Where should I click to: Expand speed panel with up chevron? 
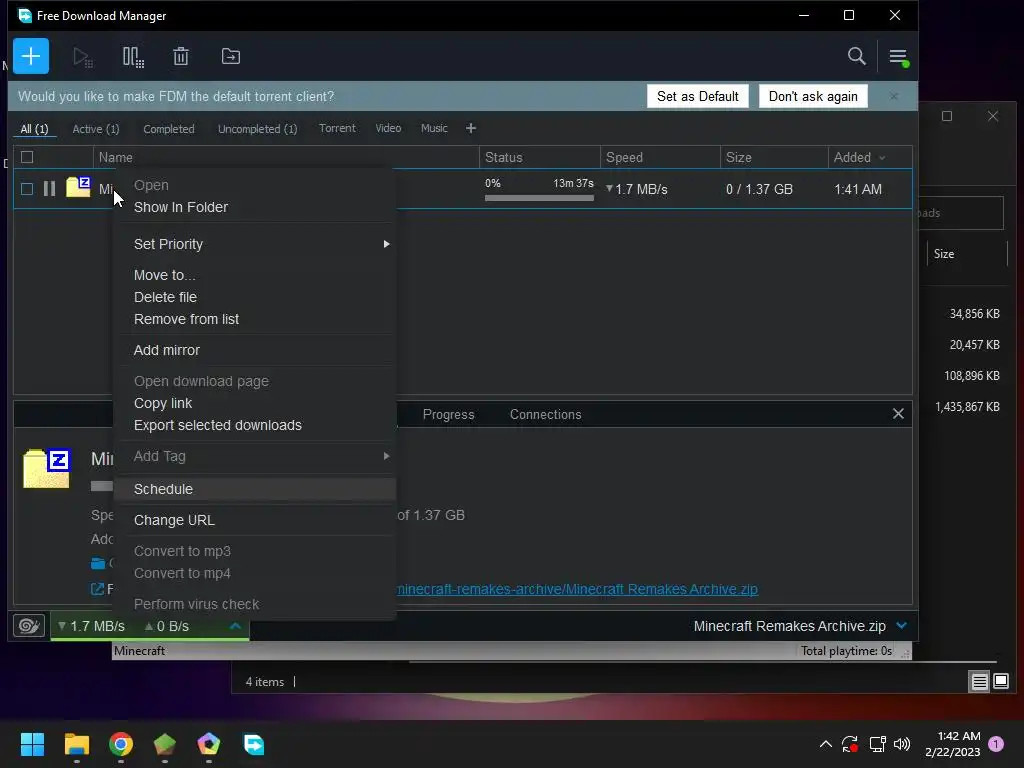click(236, 626)
